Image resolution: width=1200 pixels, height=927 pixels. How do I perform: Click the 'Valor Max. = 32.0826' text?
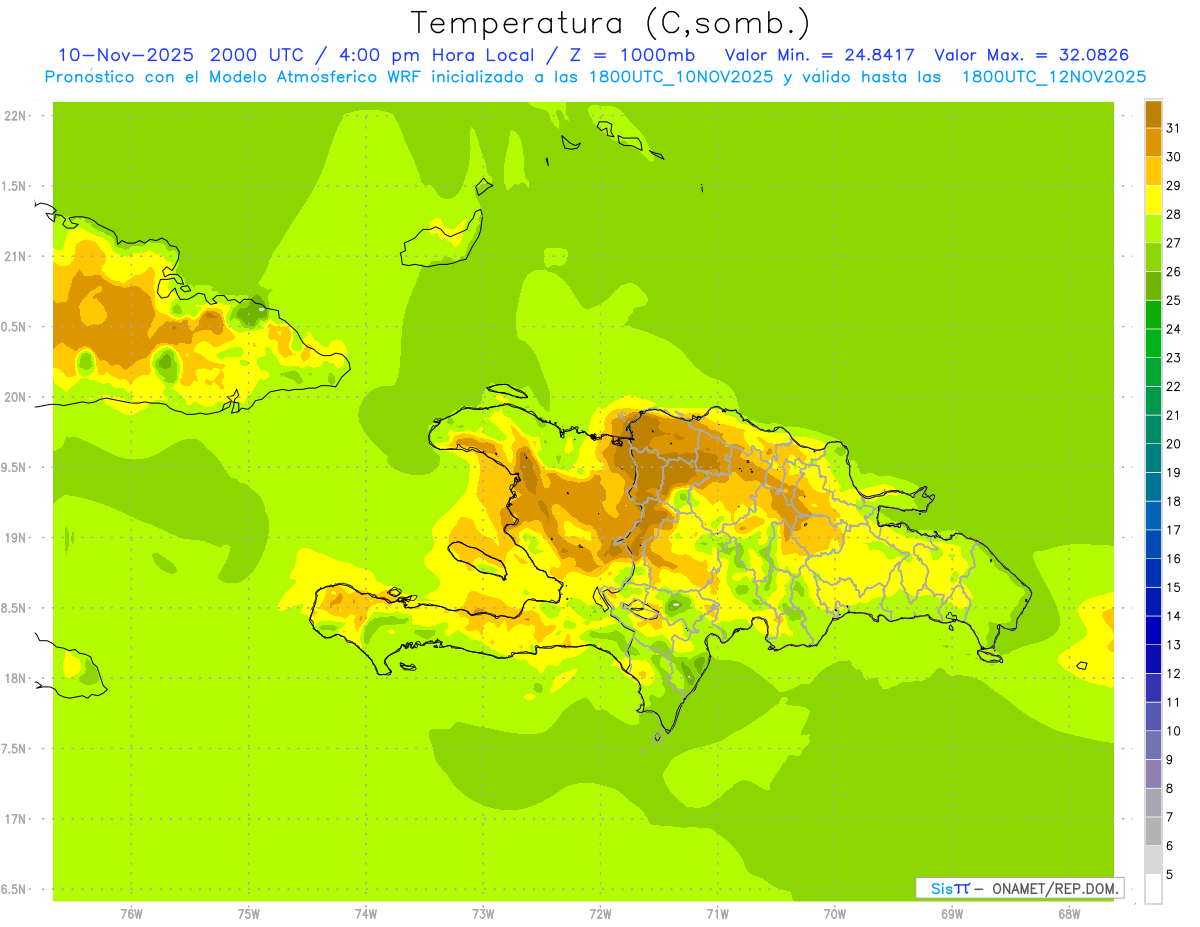[x=1031, y=55]
